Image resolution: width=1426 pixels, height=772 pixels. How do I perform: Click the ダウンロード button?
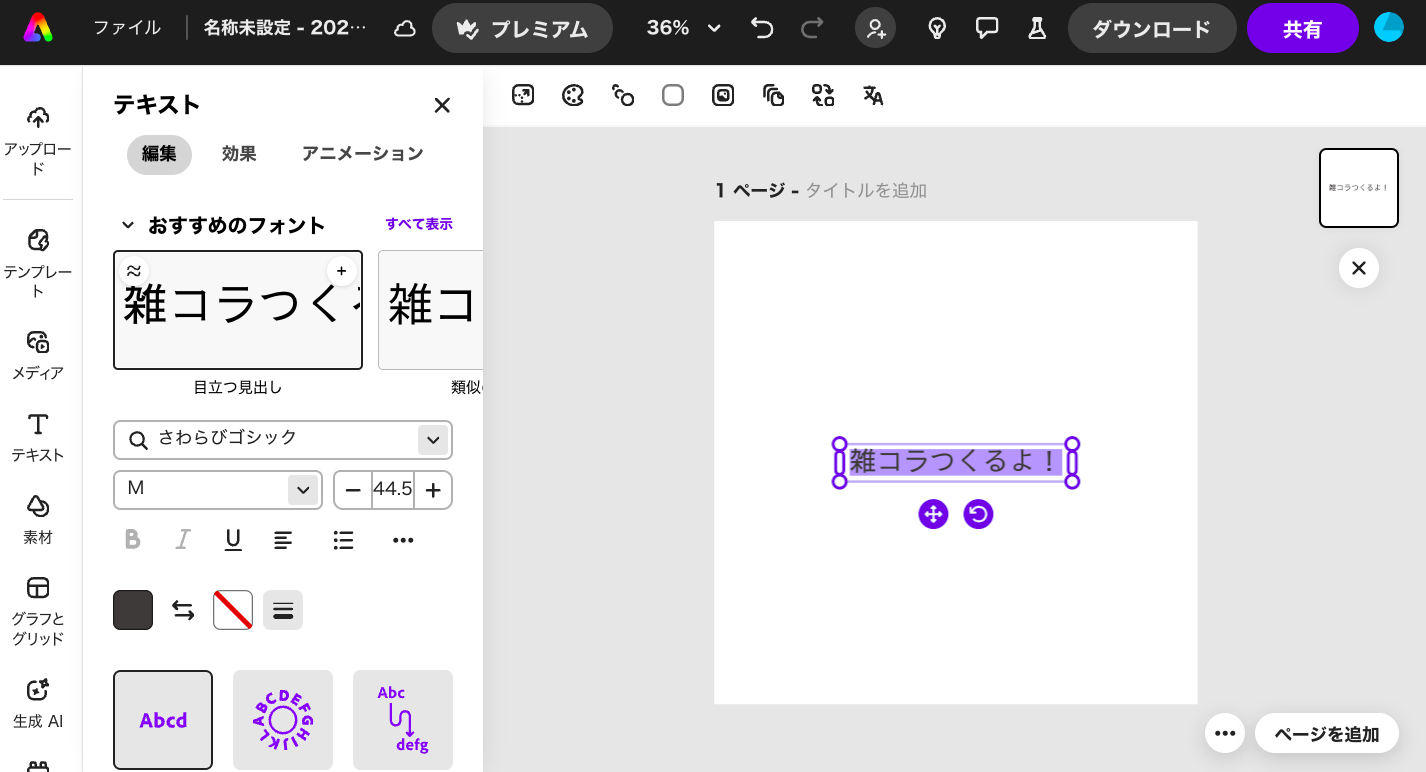pos(1152,28)
